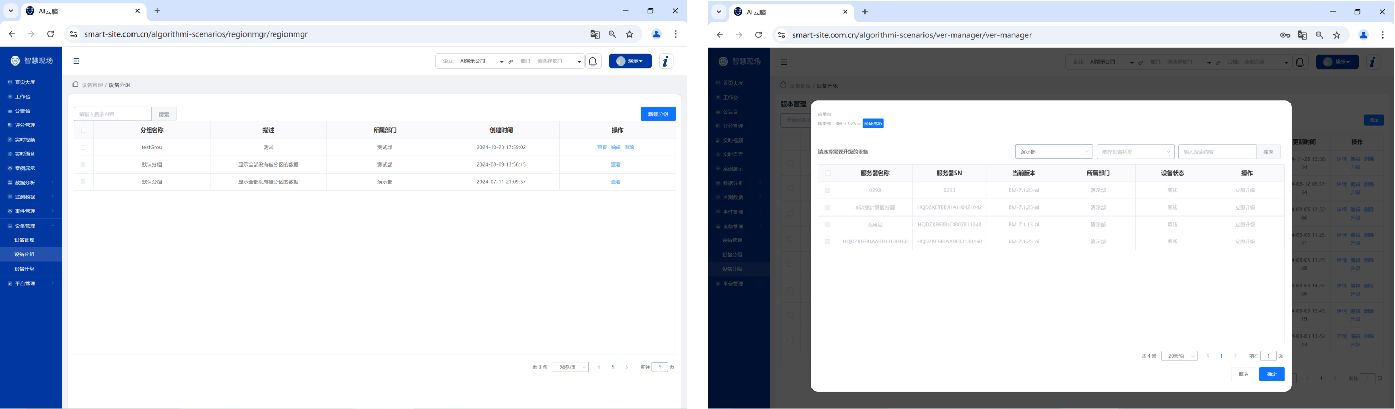Click the group name search input field

[x=112, y=114]
